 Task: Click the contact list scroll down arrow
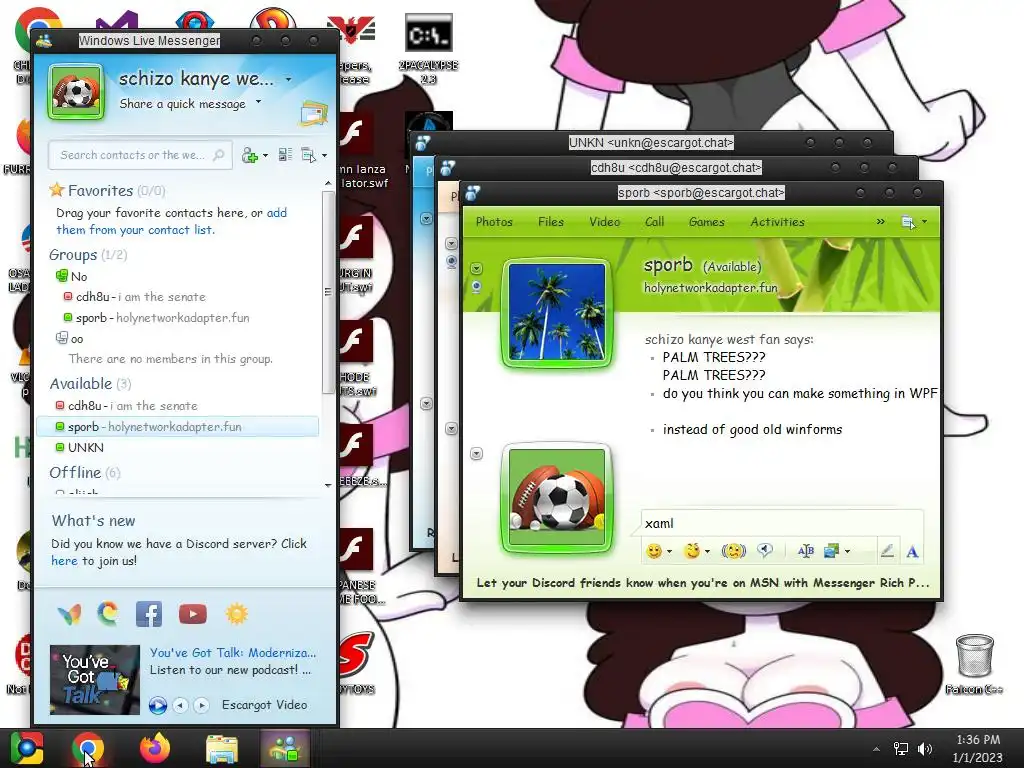tap(328, 485)
